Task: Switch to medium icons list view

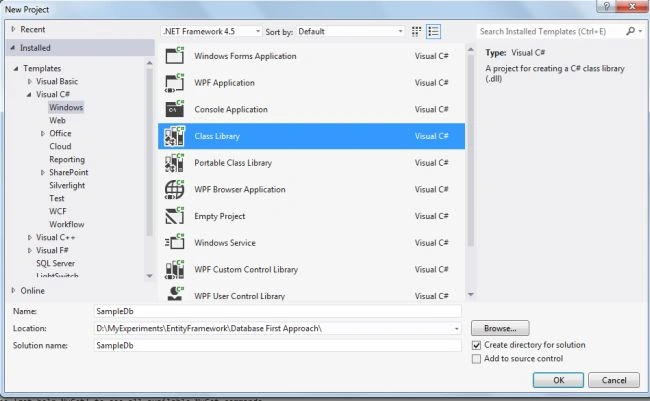Action: pos(434,32)
